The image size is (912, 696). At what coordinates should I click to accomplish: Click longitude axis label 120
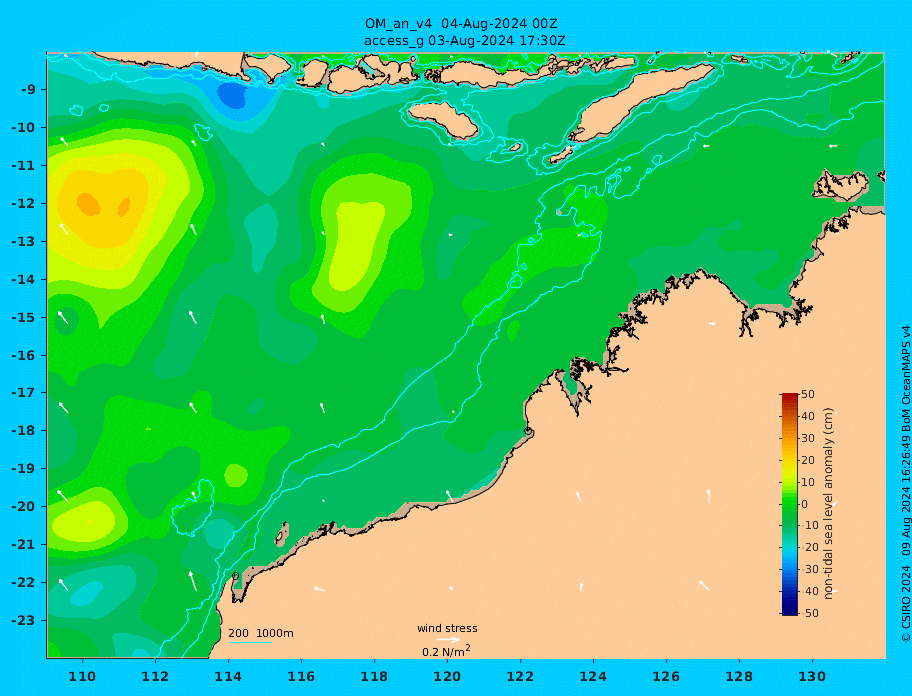(447, 676)
